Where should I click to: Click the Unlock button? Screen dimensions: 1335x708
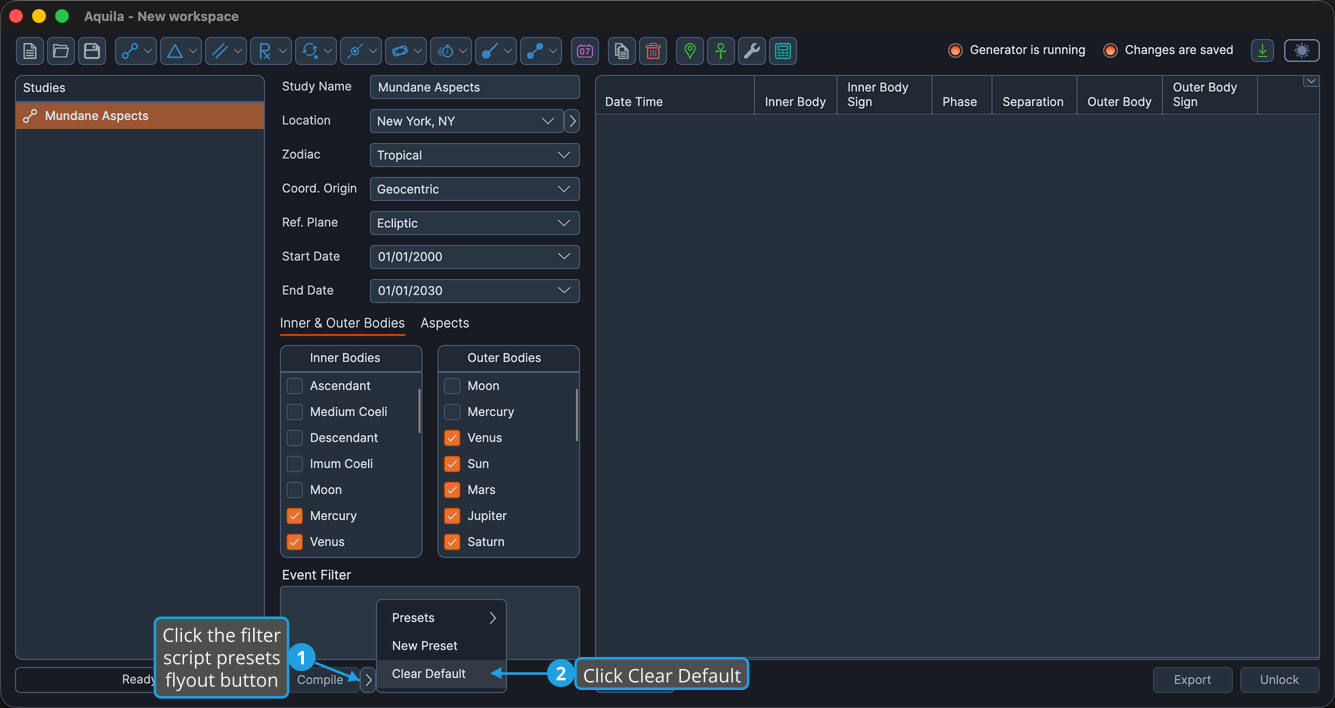point(1279,680)
